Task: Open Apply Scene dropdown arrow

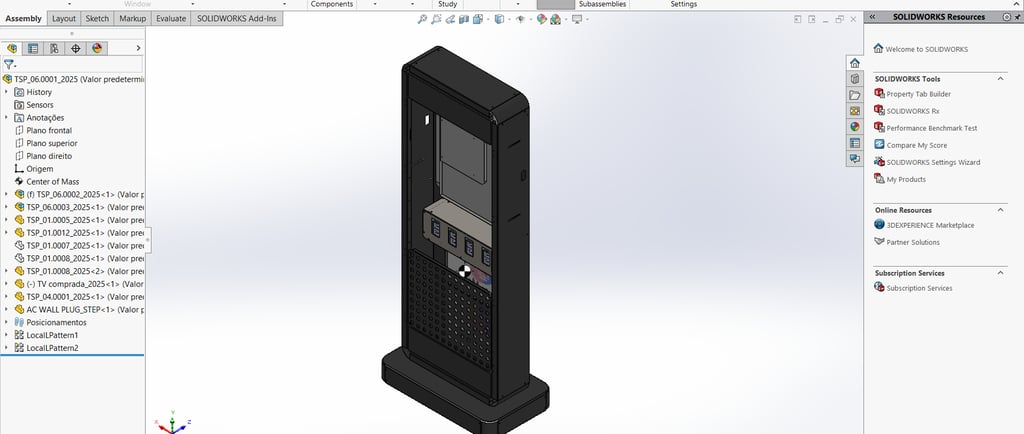Action: (x=566, y=20)
